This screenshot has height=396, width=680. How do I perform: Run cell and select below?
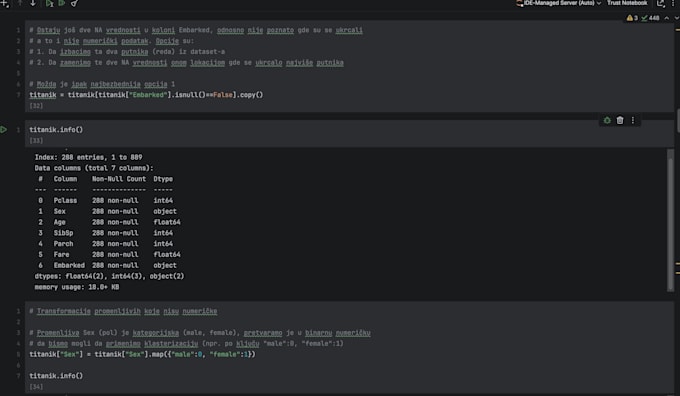[49, 3]
